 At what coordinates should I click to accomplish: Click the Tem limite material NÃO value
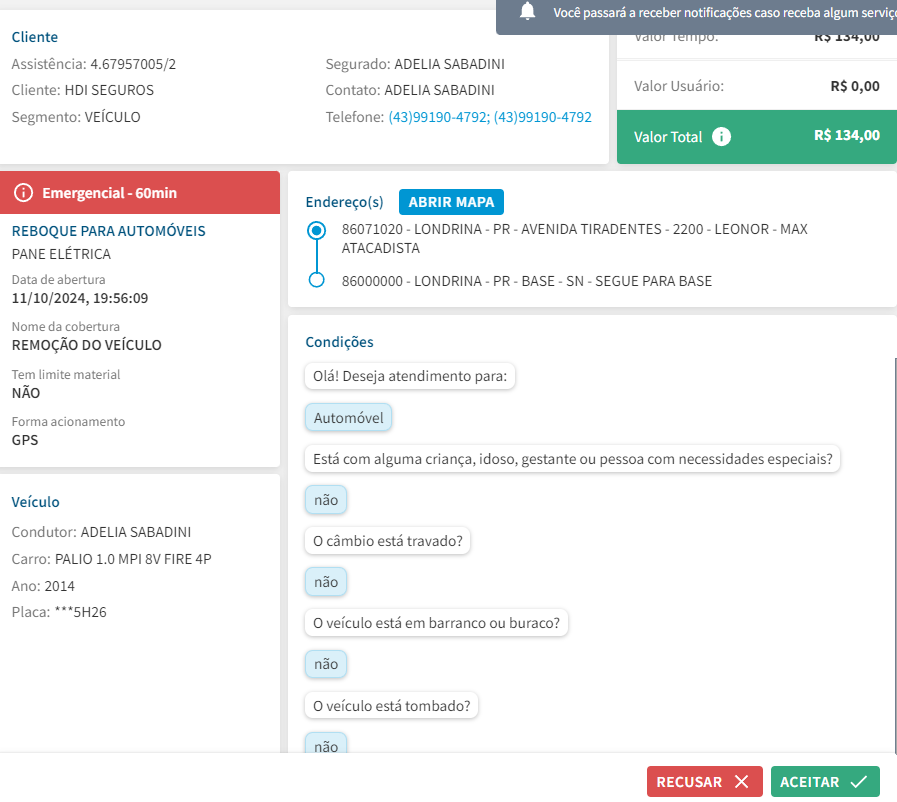[26, 393]
